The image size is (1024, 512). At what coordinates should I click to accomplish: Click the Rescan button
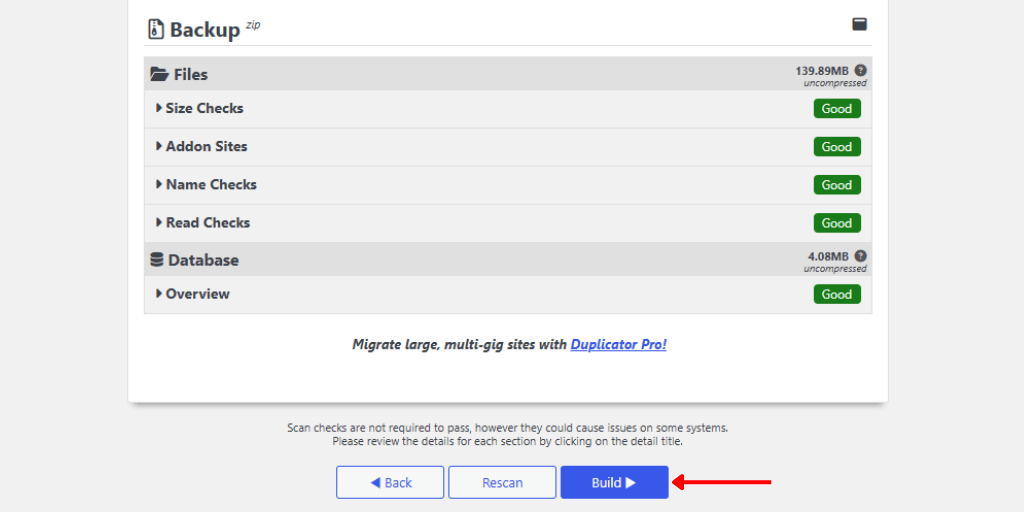[502, 483]
